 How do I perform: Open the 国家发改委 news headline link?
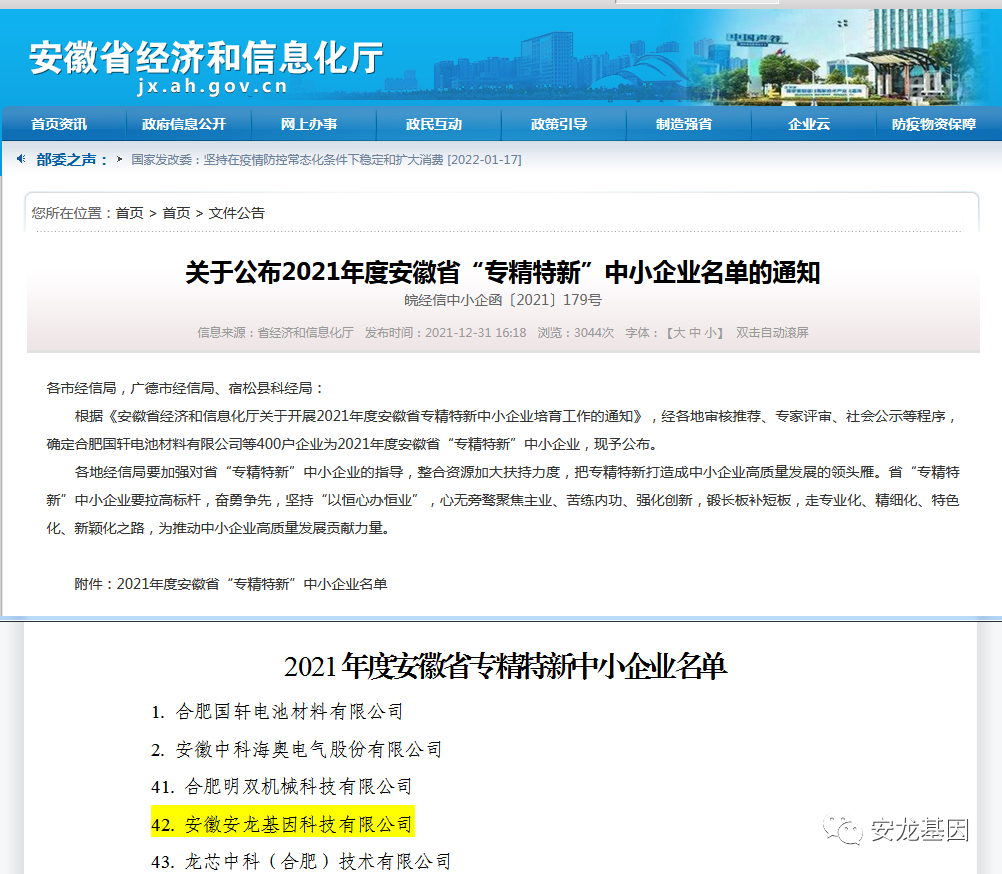tap(326, 160)
